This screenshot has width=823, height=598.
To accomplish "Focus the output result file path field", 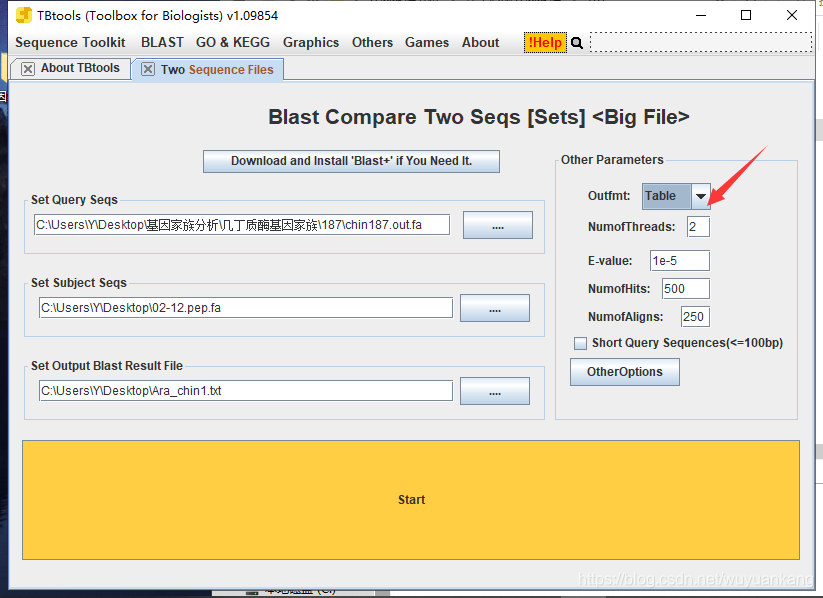I will click(246, 391).
